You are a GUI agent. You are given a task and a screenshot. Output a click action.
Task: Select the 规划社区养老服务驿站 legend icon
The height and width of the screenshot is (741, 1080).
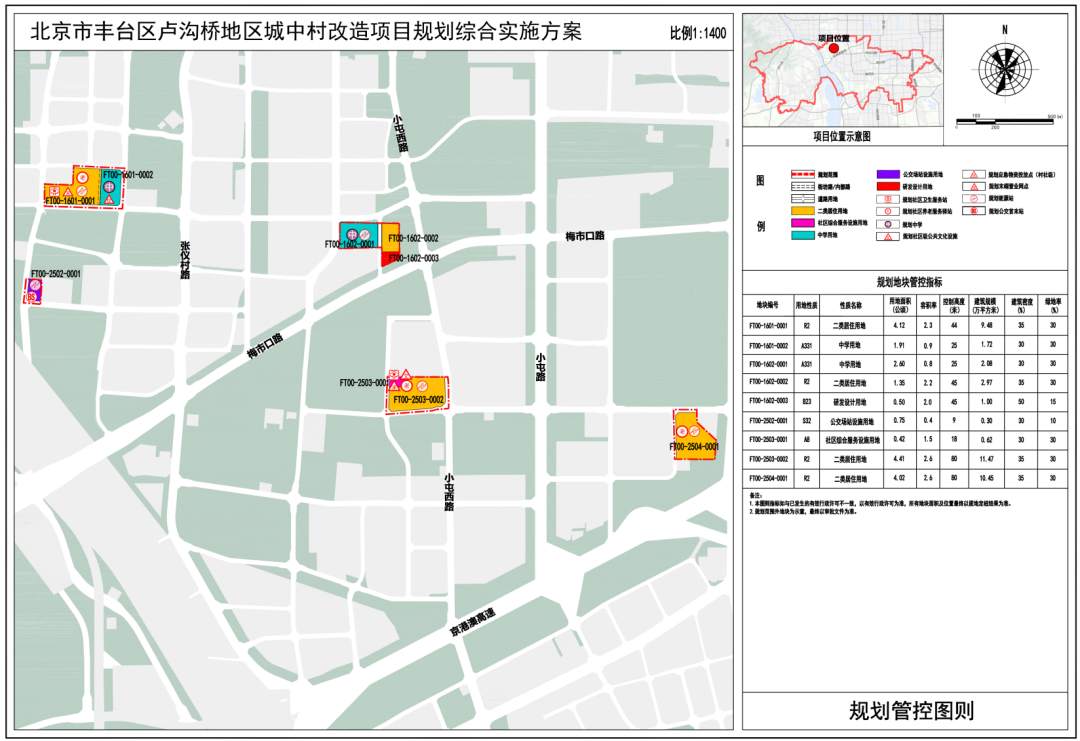click(x=887, y=210)
